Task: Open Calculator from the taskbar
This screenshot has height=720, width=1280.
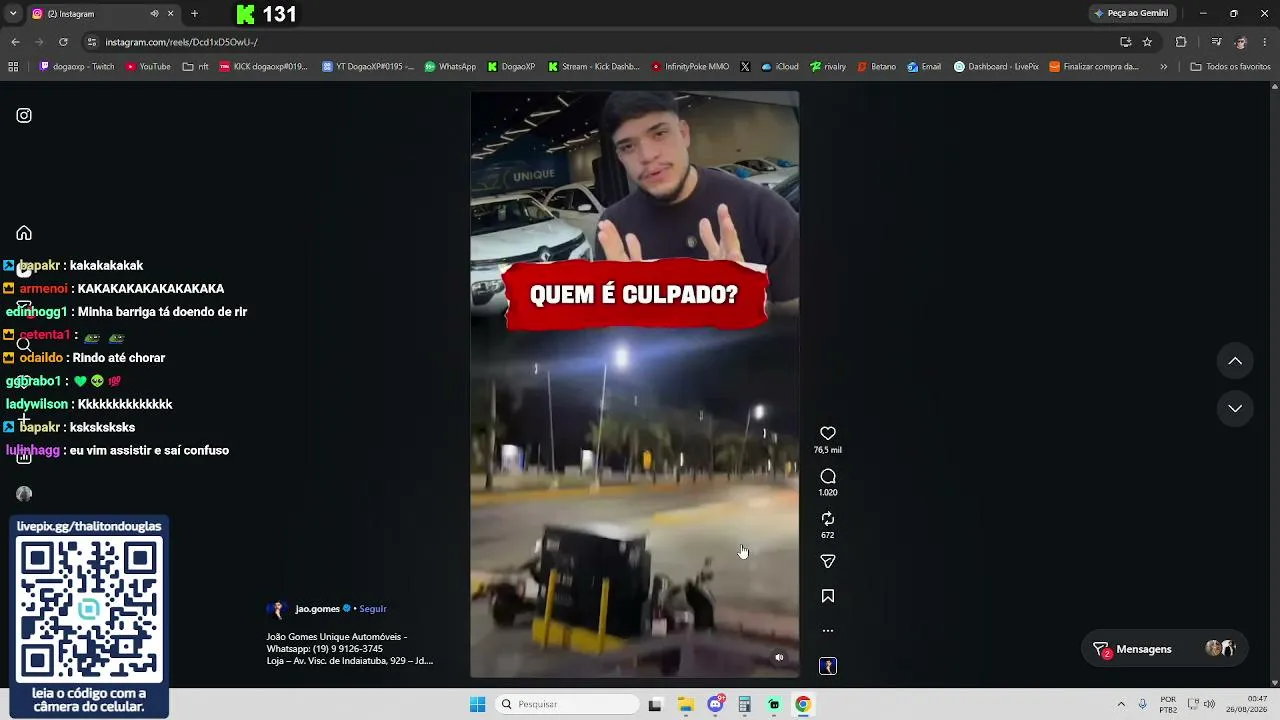Action: pos(744,704)
